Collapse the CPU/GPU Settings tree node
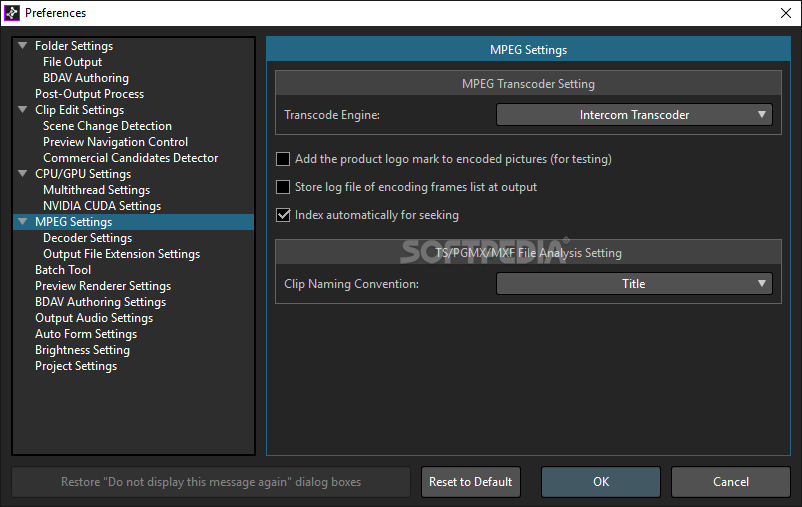Screen dimensions: 802x507 [x=23, y=173]
